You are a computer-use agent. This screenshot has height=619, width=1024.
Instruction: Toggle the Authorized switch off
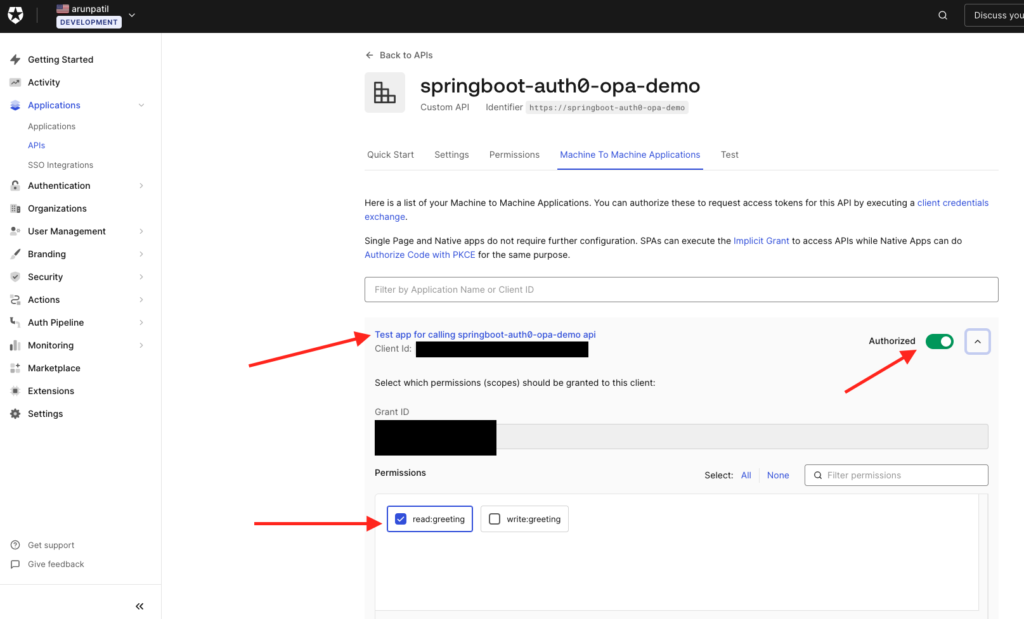pyautogui.click(x=939, y=342)
